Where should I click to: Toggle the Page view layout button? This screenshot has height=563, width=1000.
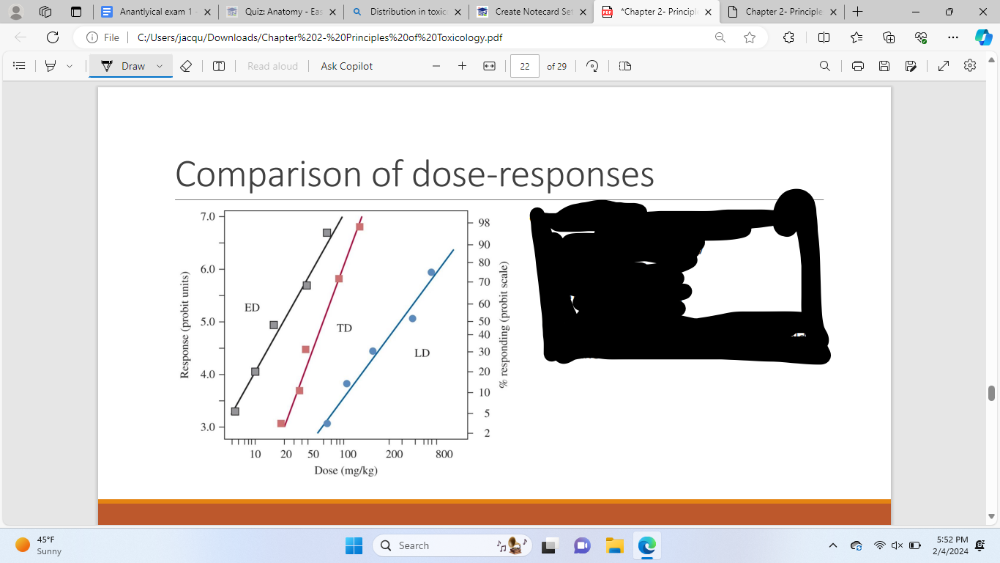tap(625, 66)
